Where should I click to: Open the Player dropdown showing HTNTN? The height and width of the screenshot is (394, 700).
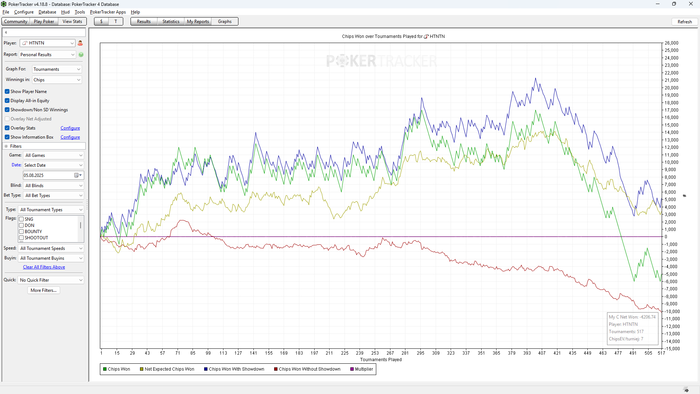coord(47,43)
